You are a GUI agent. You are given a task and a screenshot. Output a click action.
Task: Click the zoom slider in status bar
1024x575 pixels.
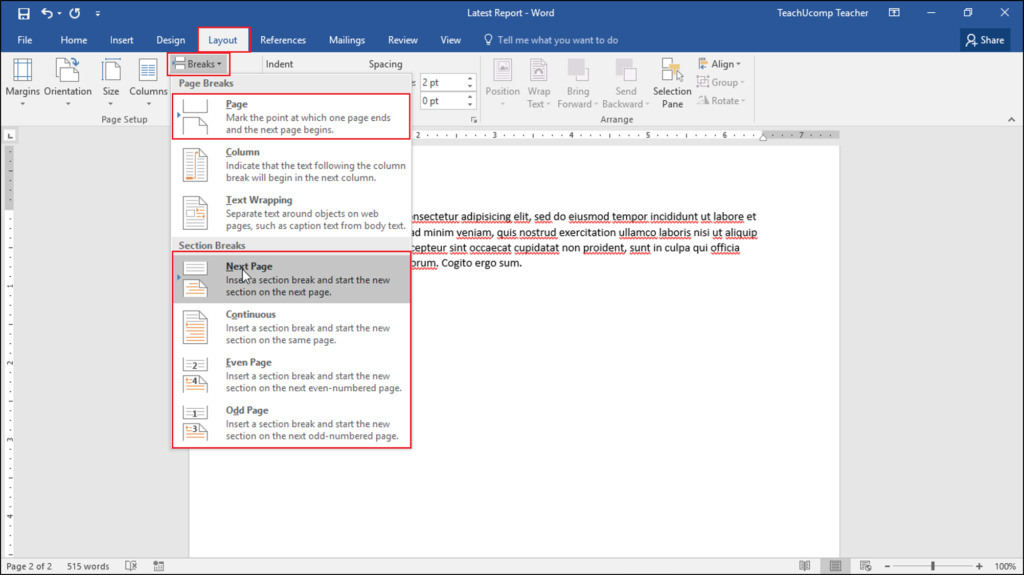[932, 566]
